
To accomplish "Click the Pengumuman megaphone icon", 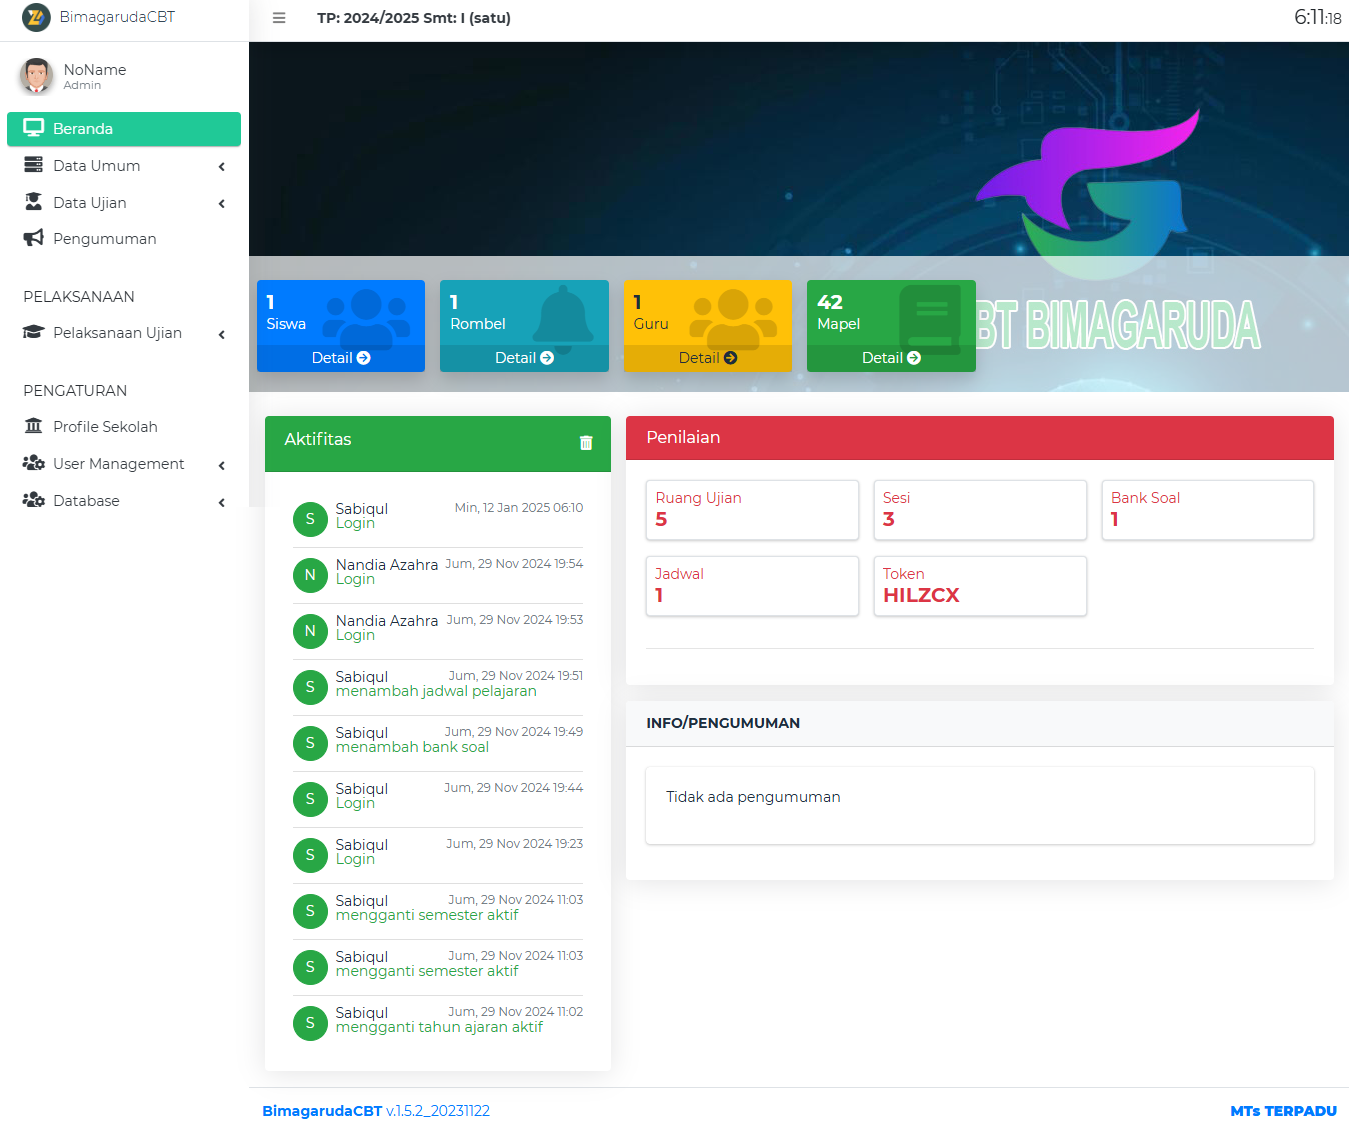I will 33,238.
